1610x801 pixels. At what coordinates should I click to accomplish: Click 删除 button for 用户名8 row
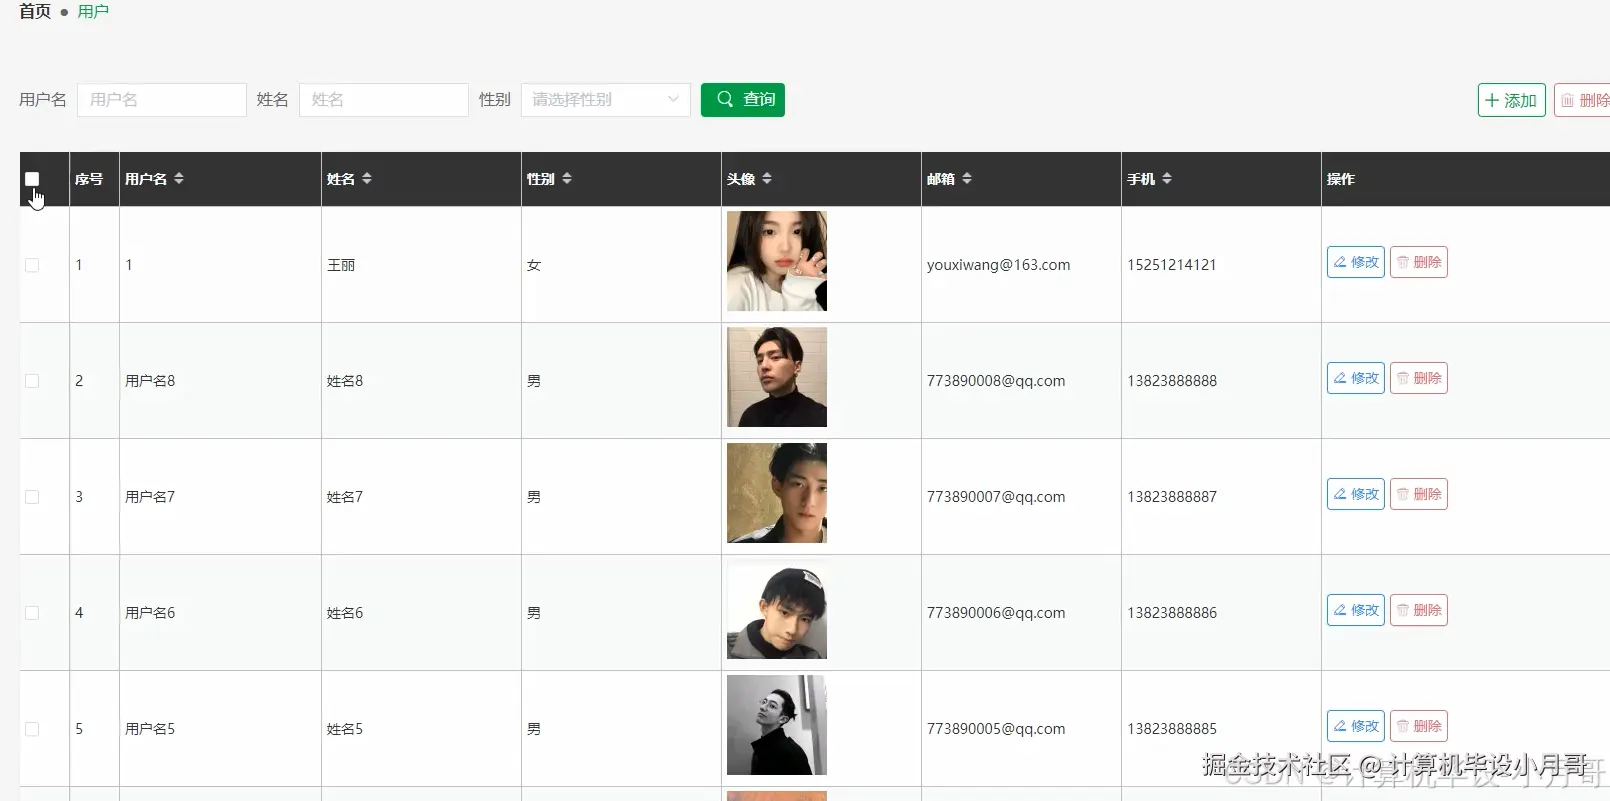pos(1418,378)
